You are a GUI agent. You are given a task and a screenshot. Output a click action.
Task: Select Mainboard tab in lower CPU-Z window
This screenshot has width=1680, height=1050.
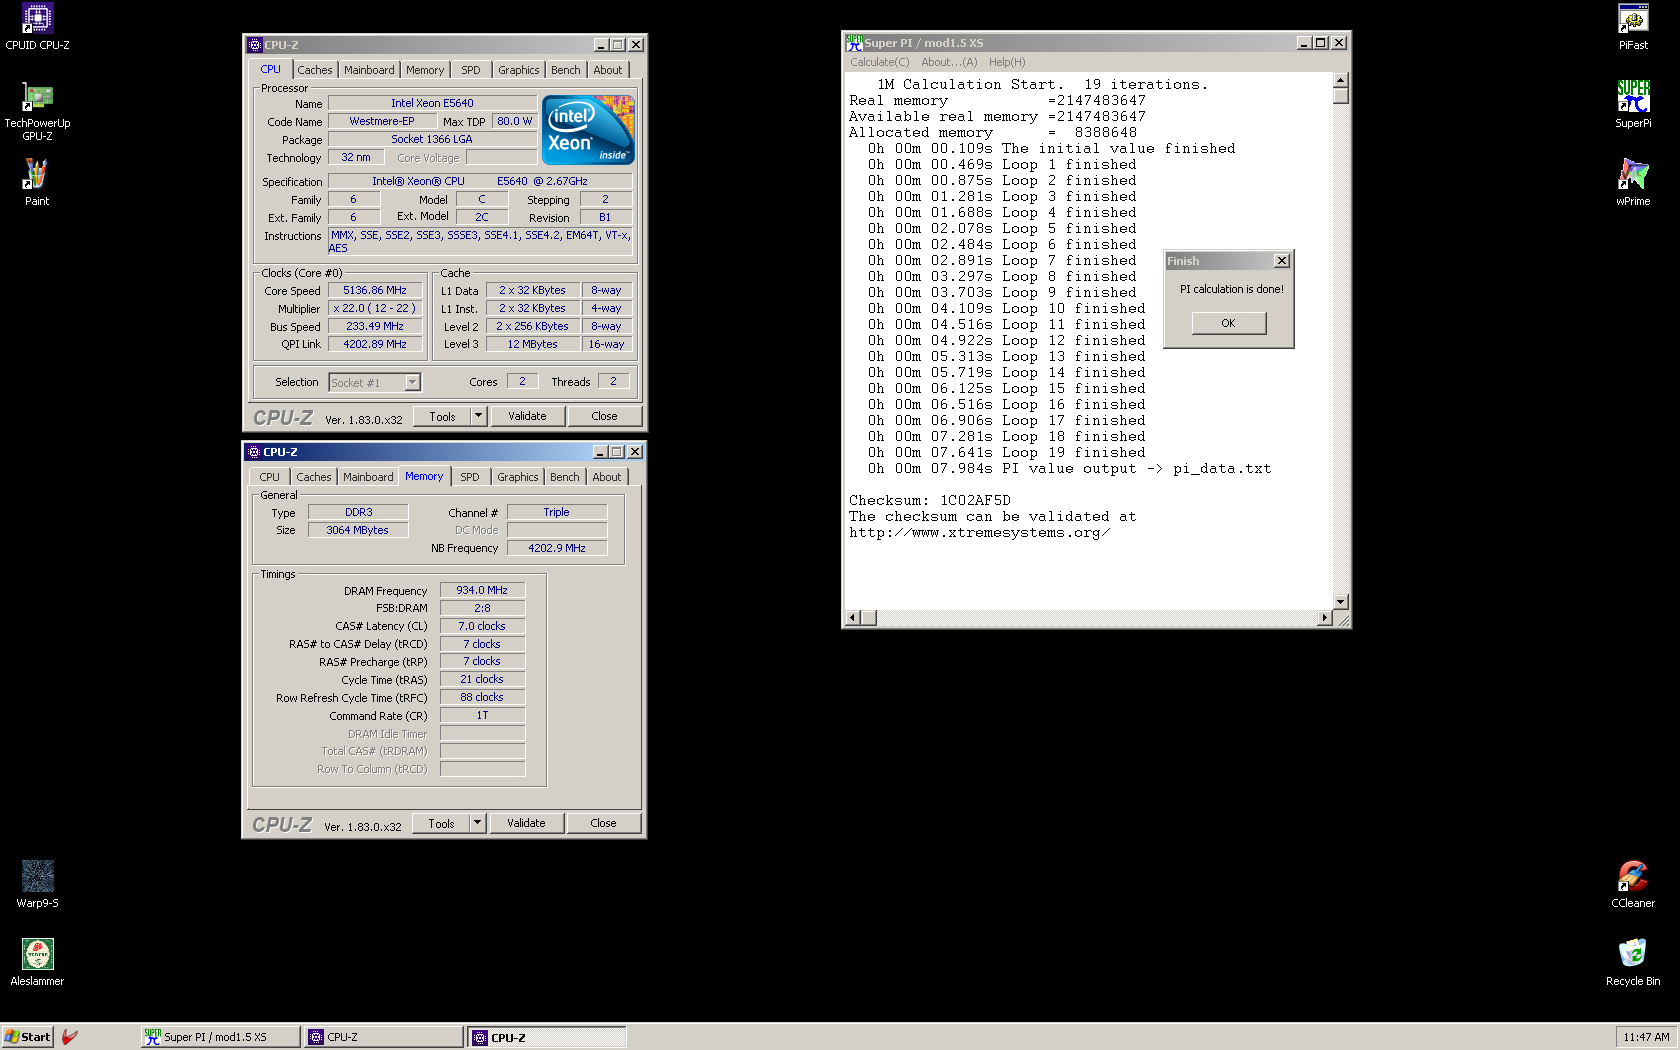click(x=368, y=477)
